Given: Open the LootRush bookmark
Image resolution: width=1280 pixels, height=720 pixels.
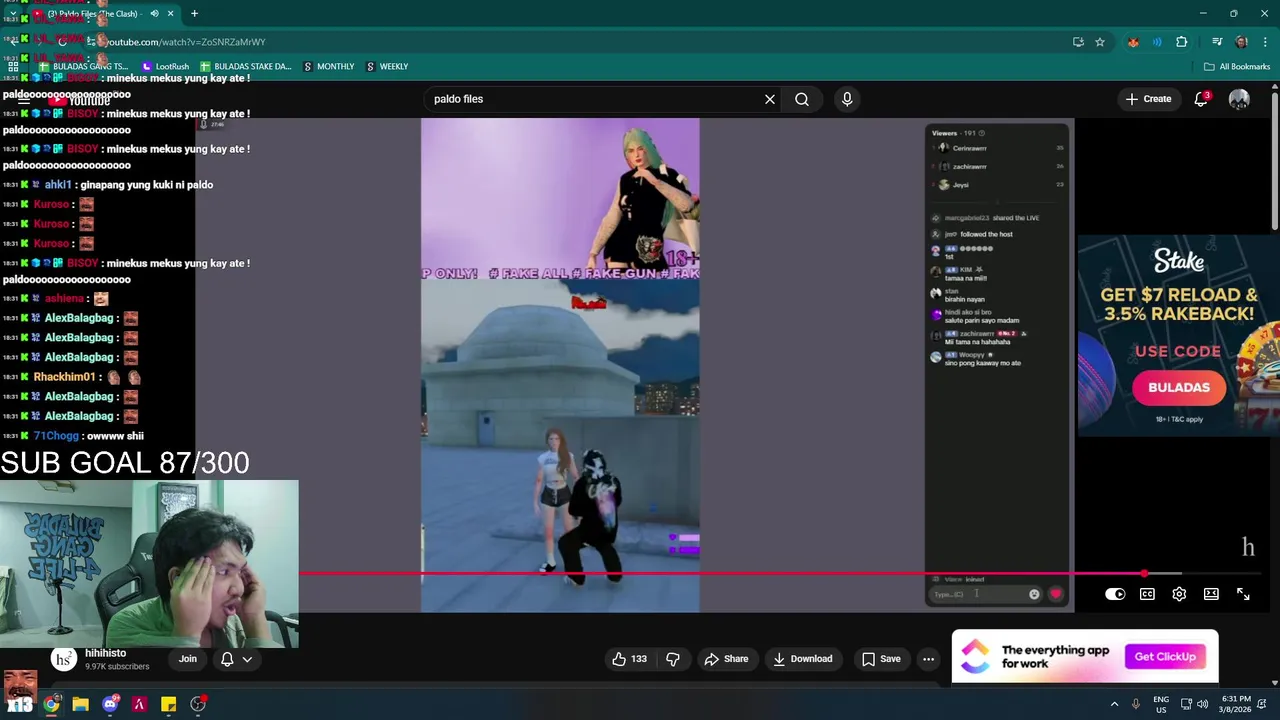Looking at the screenshot, I should pyautogui.click(x=165, y=67).
